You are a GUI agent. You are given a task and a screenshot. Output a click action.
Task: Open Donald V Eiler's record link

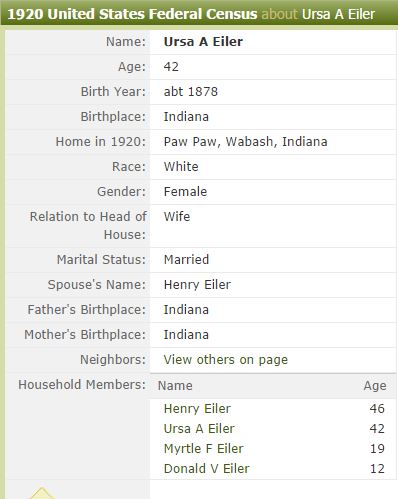[x=207, y=469]
